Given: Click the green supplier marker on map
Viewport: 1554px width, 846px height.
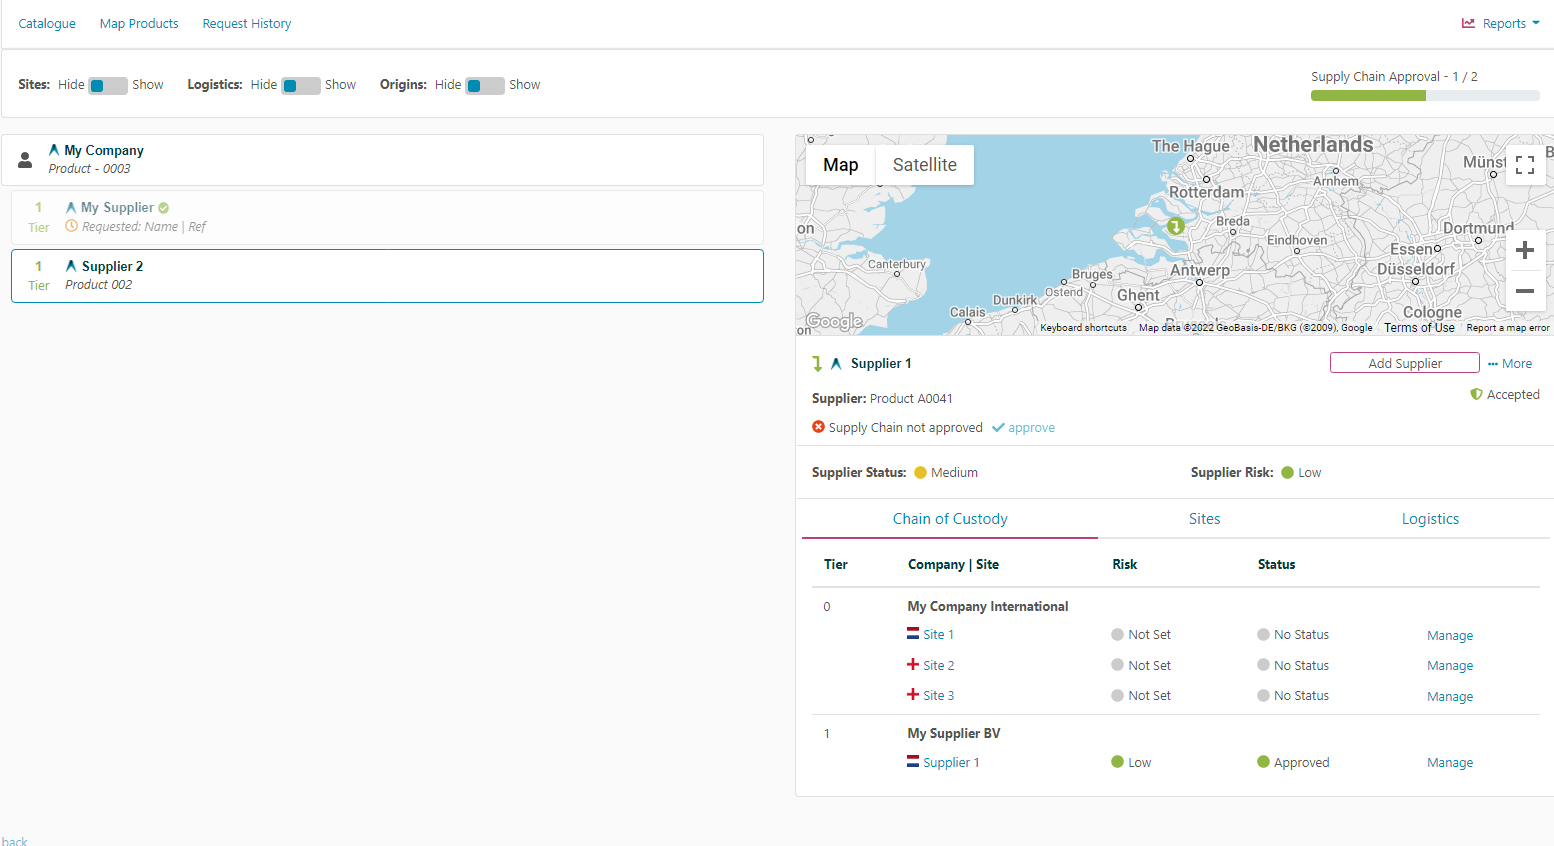Looking at the screenshot, I should (1176, 226).
